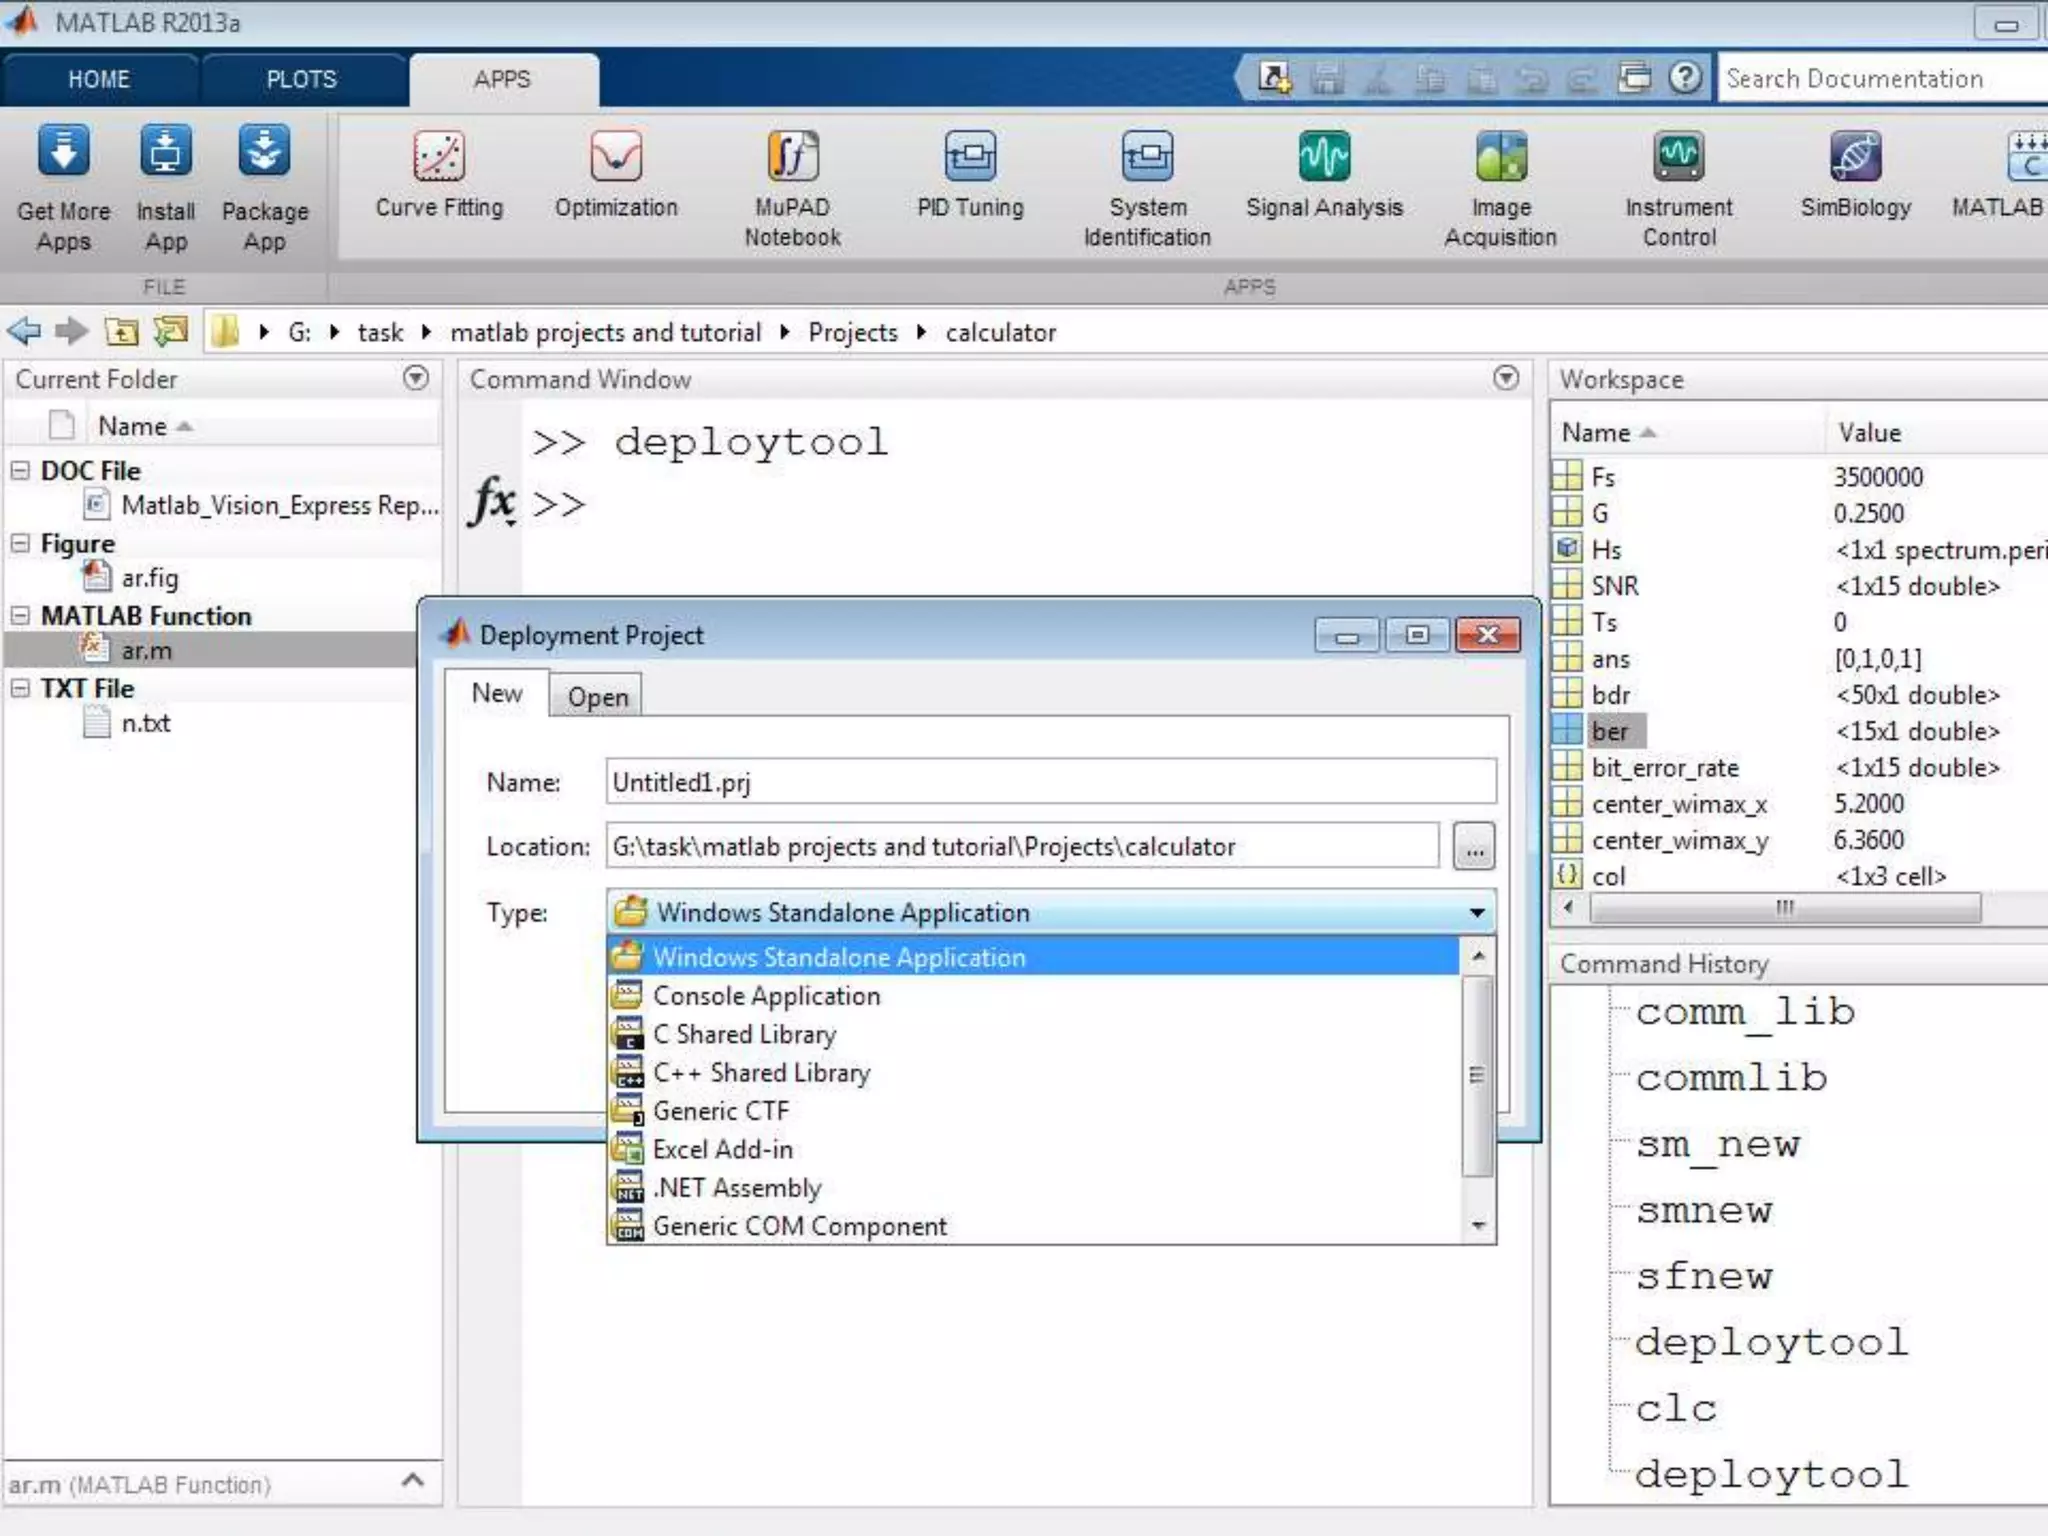Image resolution: width=2048 pixels, height=1536 pixels.
Task: Click the Search Documentation field
Action: coord(1884,79)
